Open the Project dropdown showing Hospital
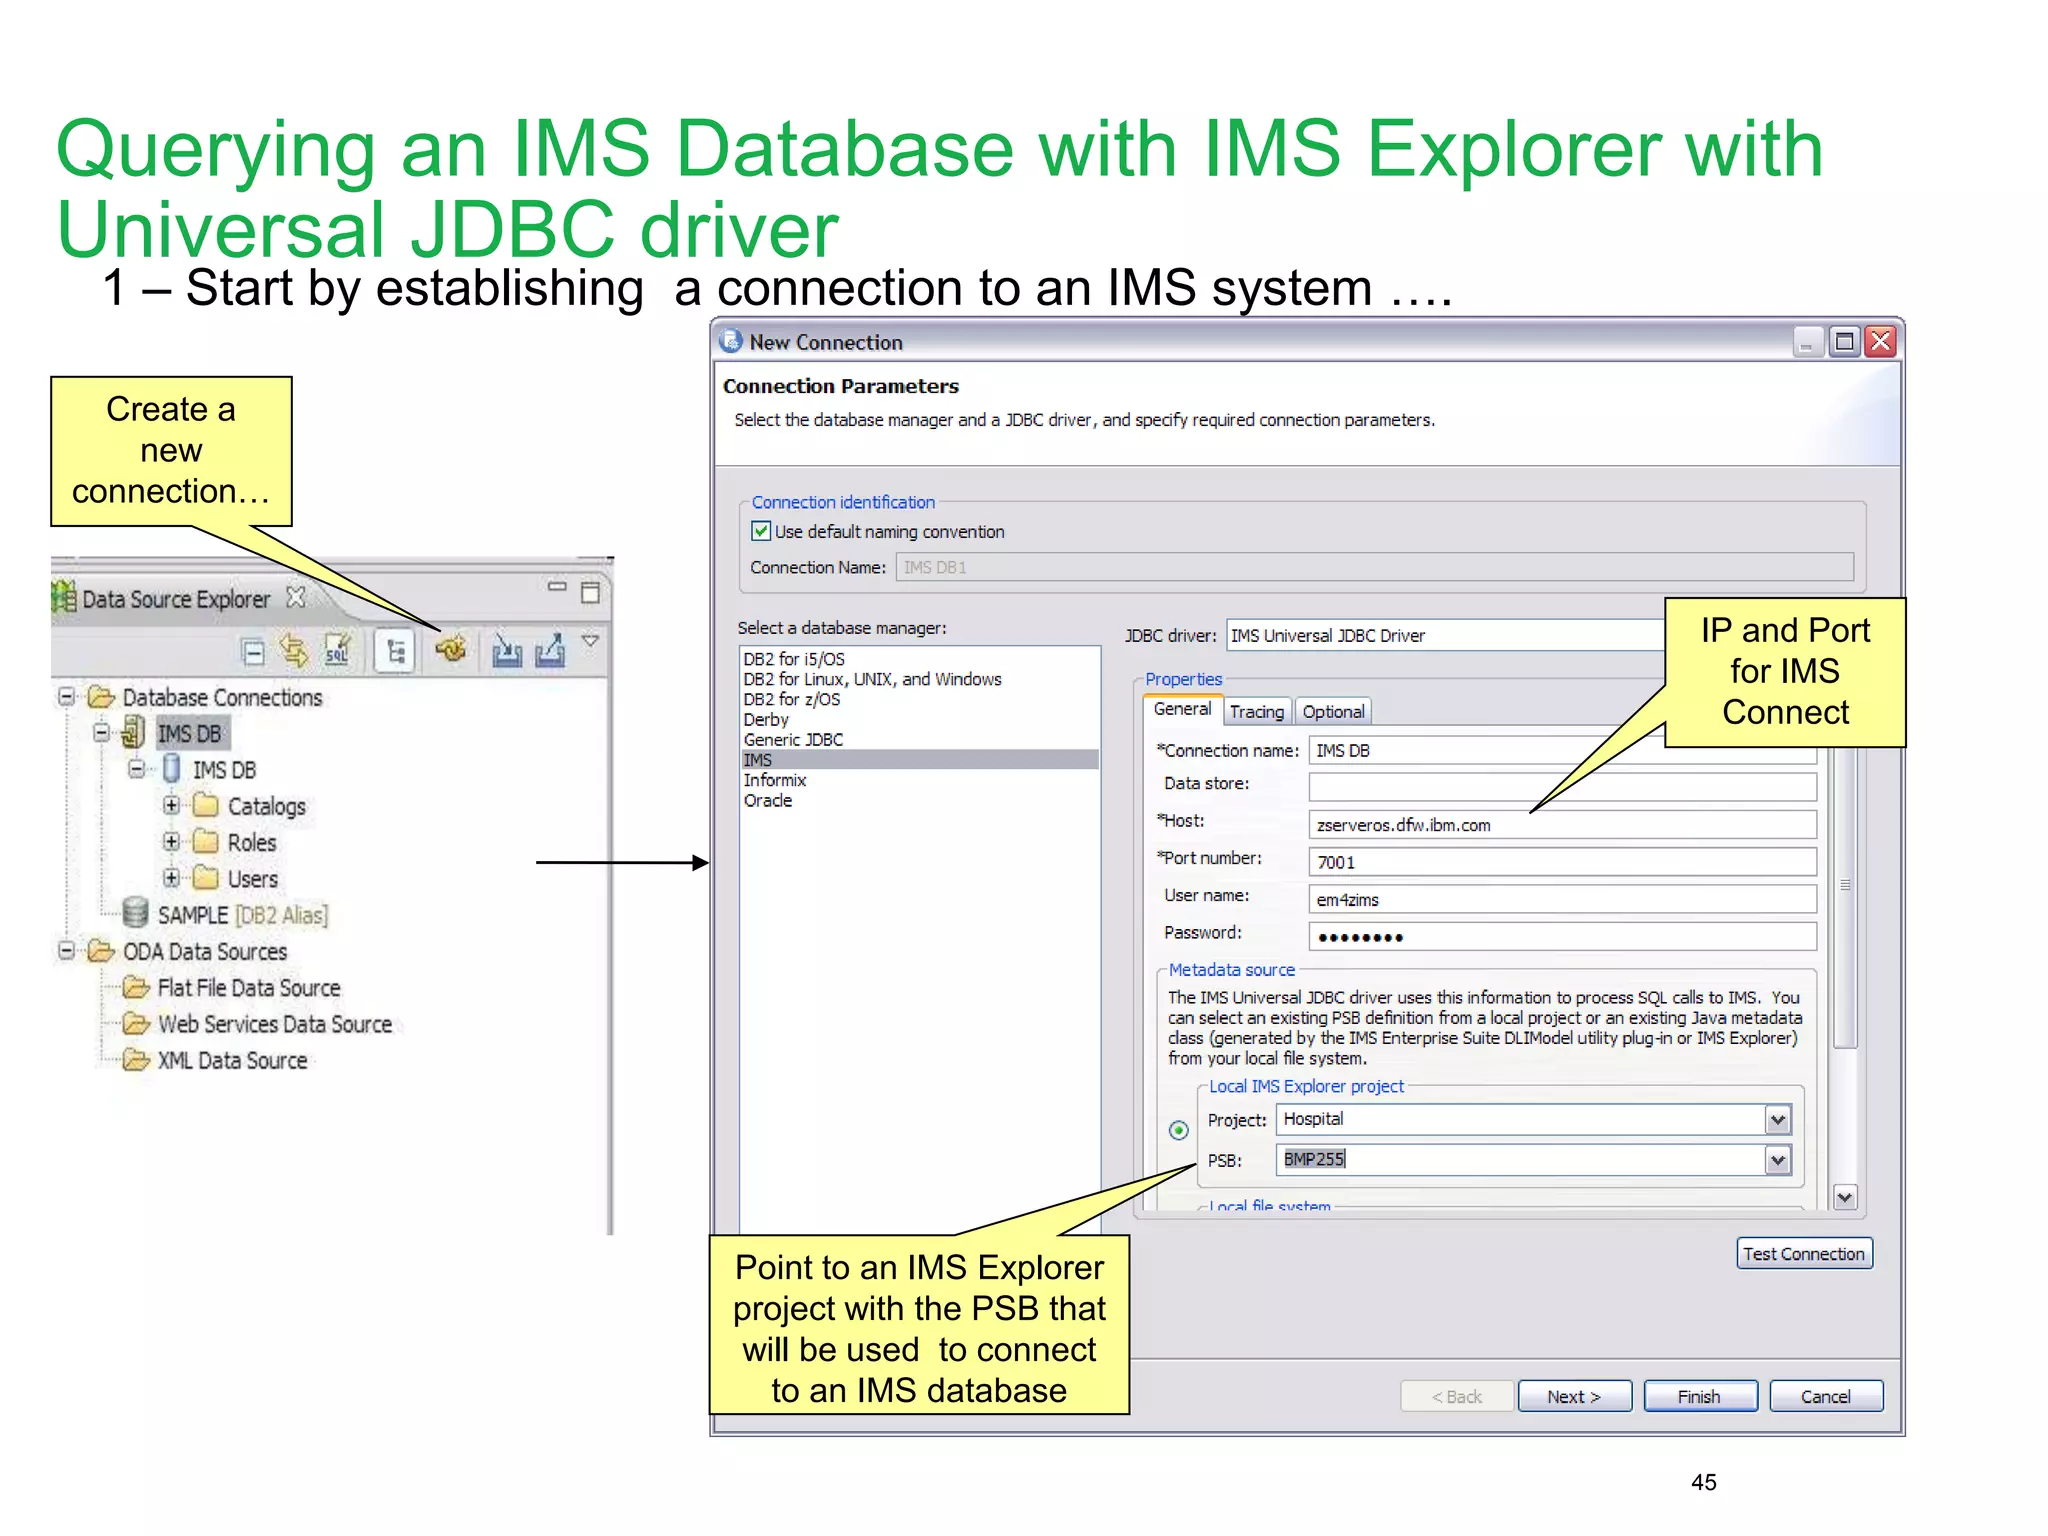 (x=1777, y=1120)
